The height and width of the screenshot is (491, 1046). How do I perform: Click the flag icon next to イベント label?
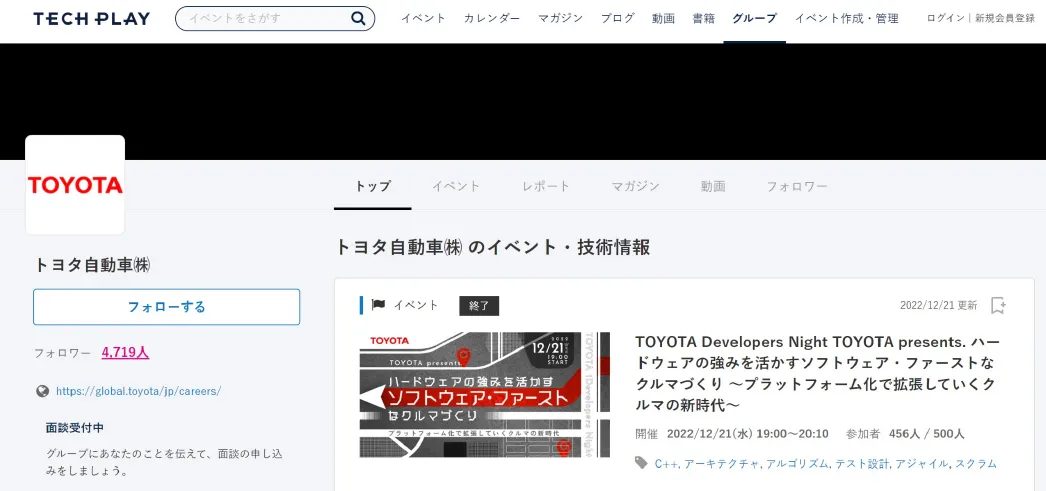click(x=378, y=306)
